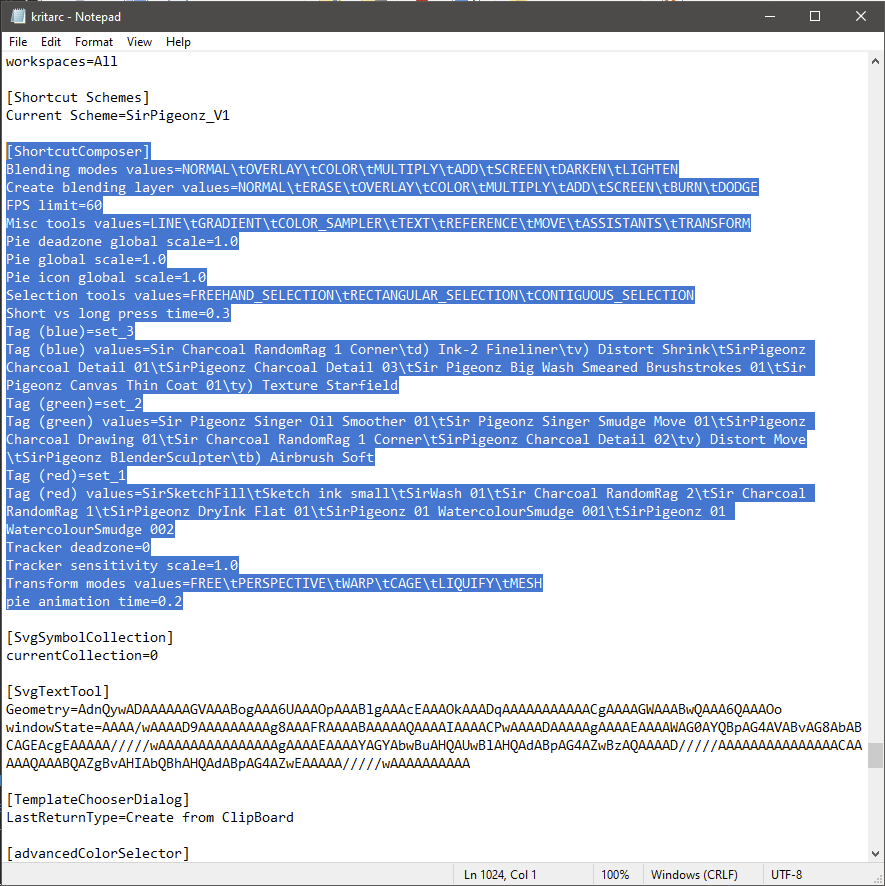Click the 'Create blending layer values' line
885x886 pixels.
tap(382, 188)
